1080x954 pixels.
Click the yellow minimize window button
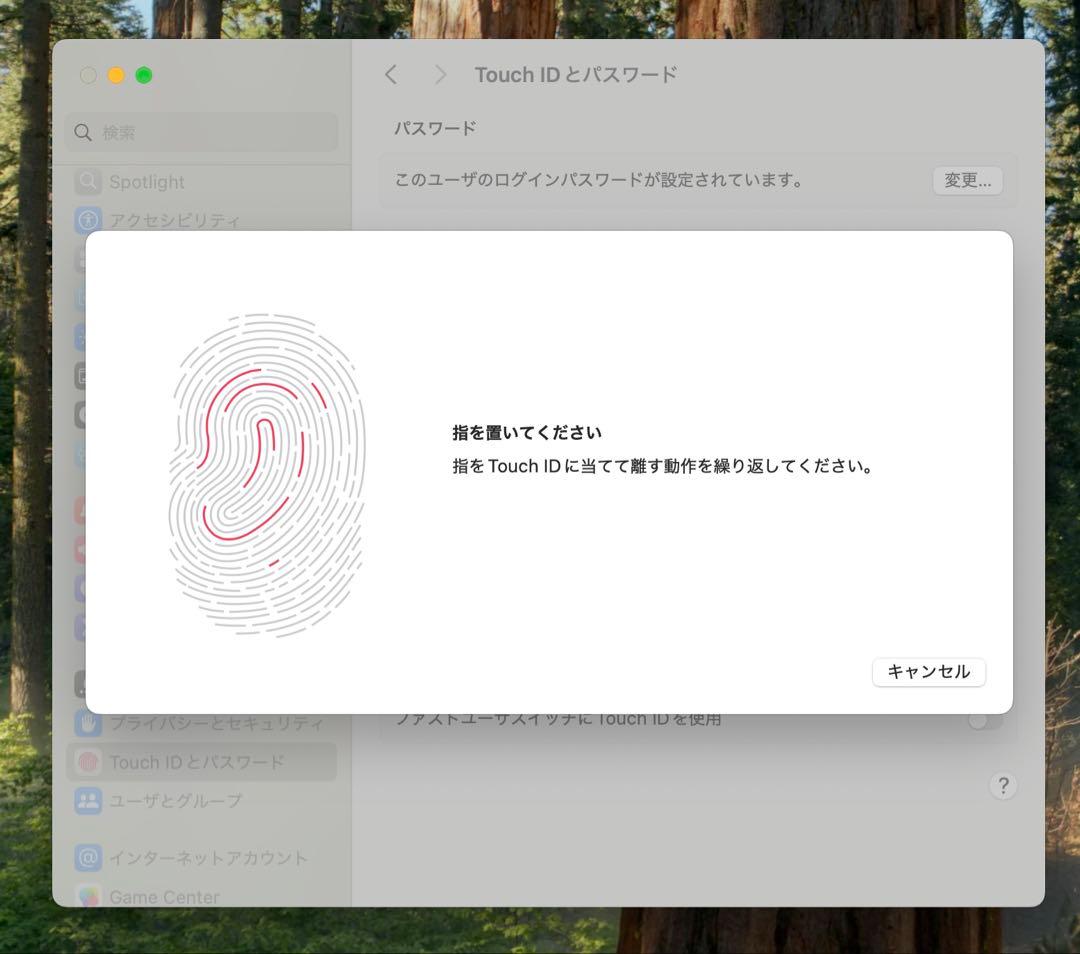(x=116, y=75)
